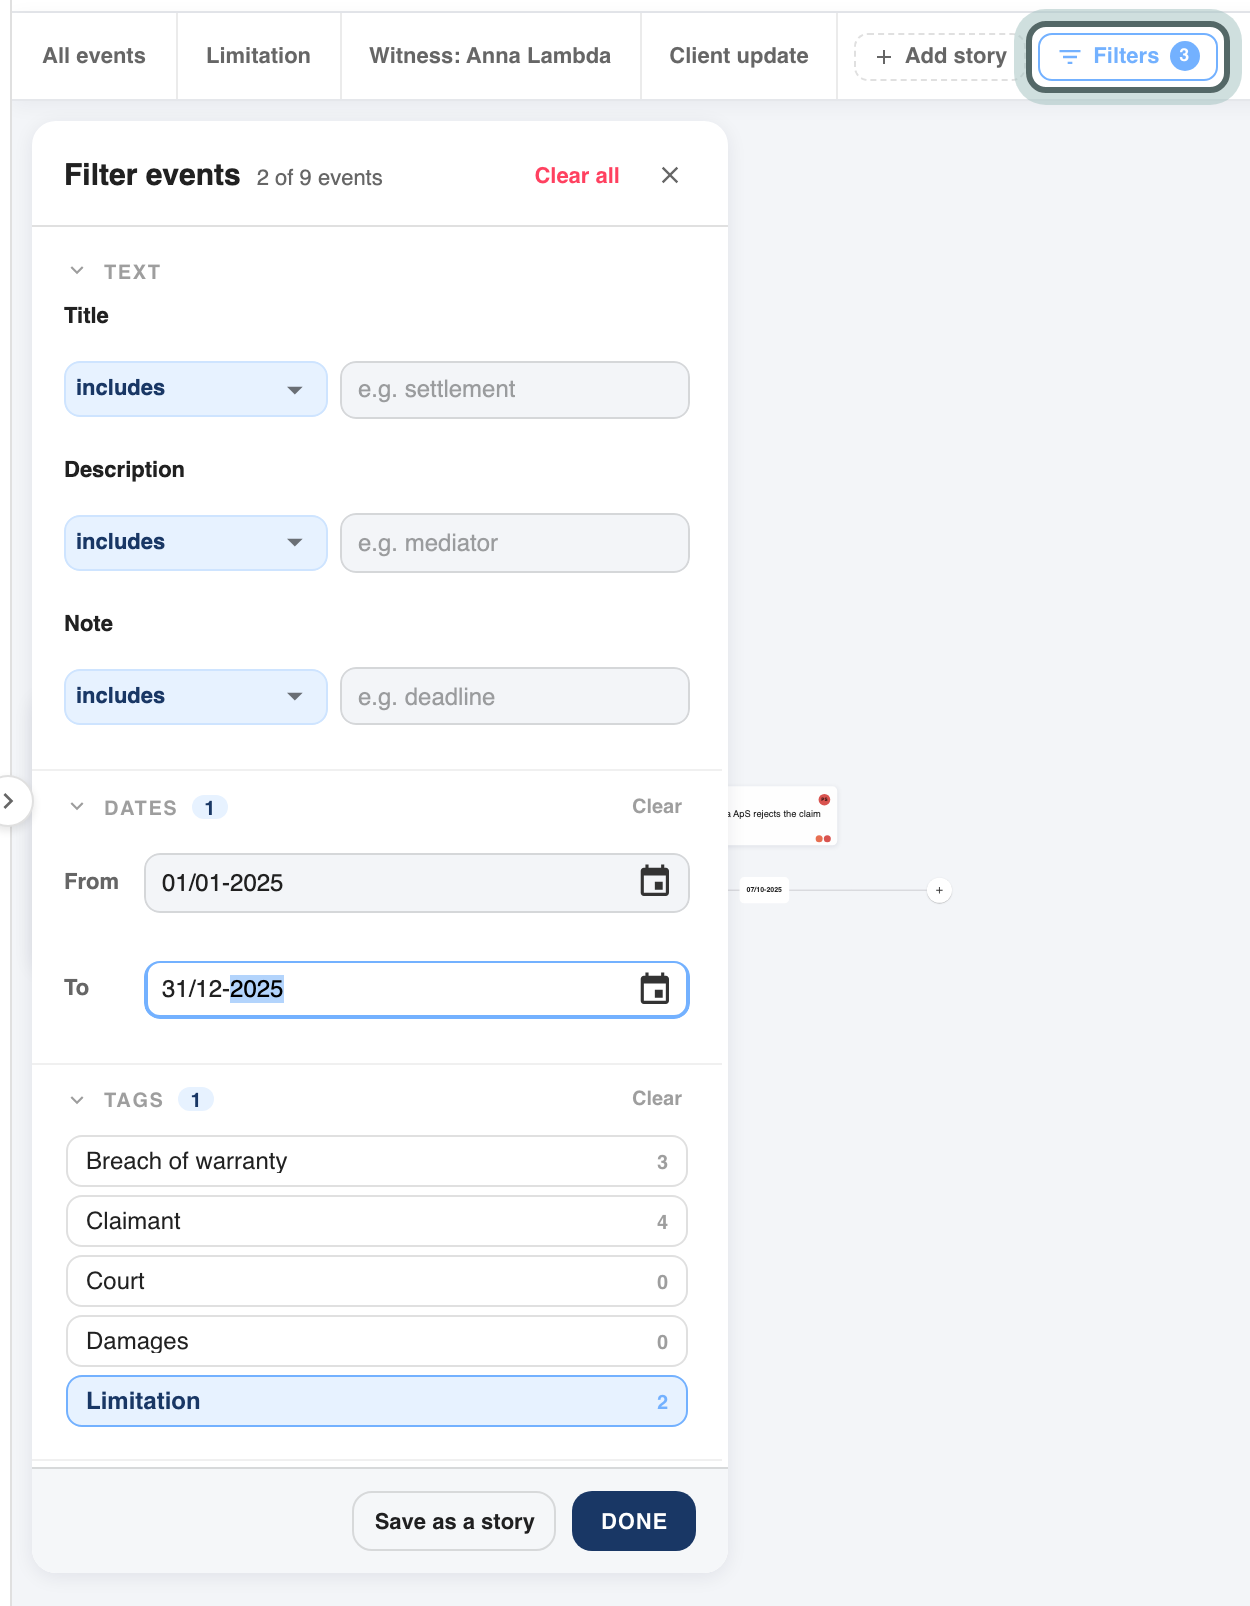Open the Note includes dropdown
1250x1606 pixels.
[196, 697]
